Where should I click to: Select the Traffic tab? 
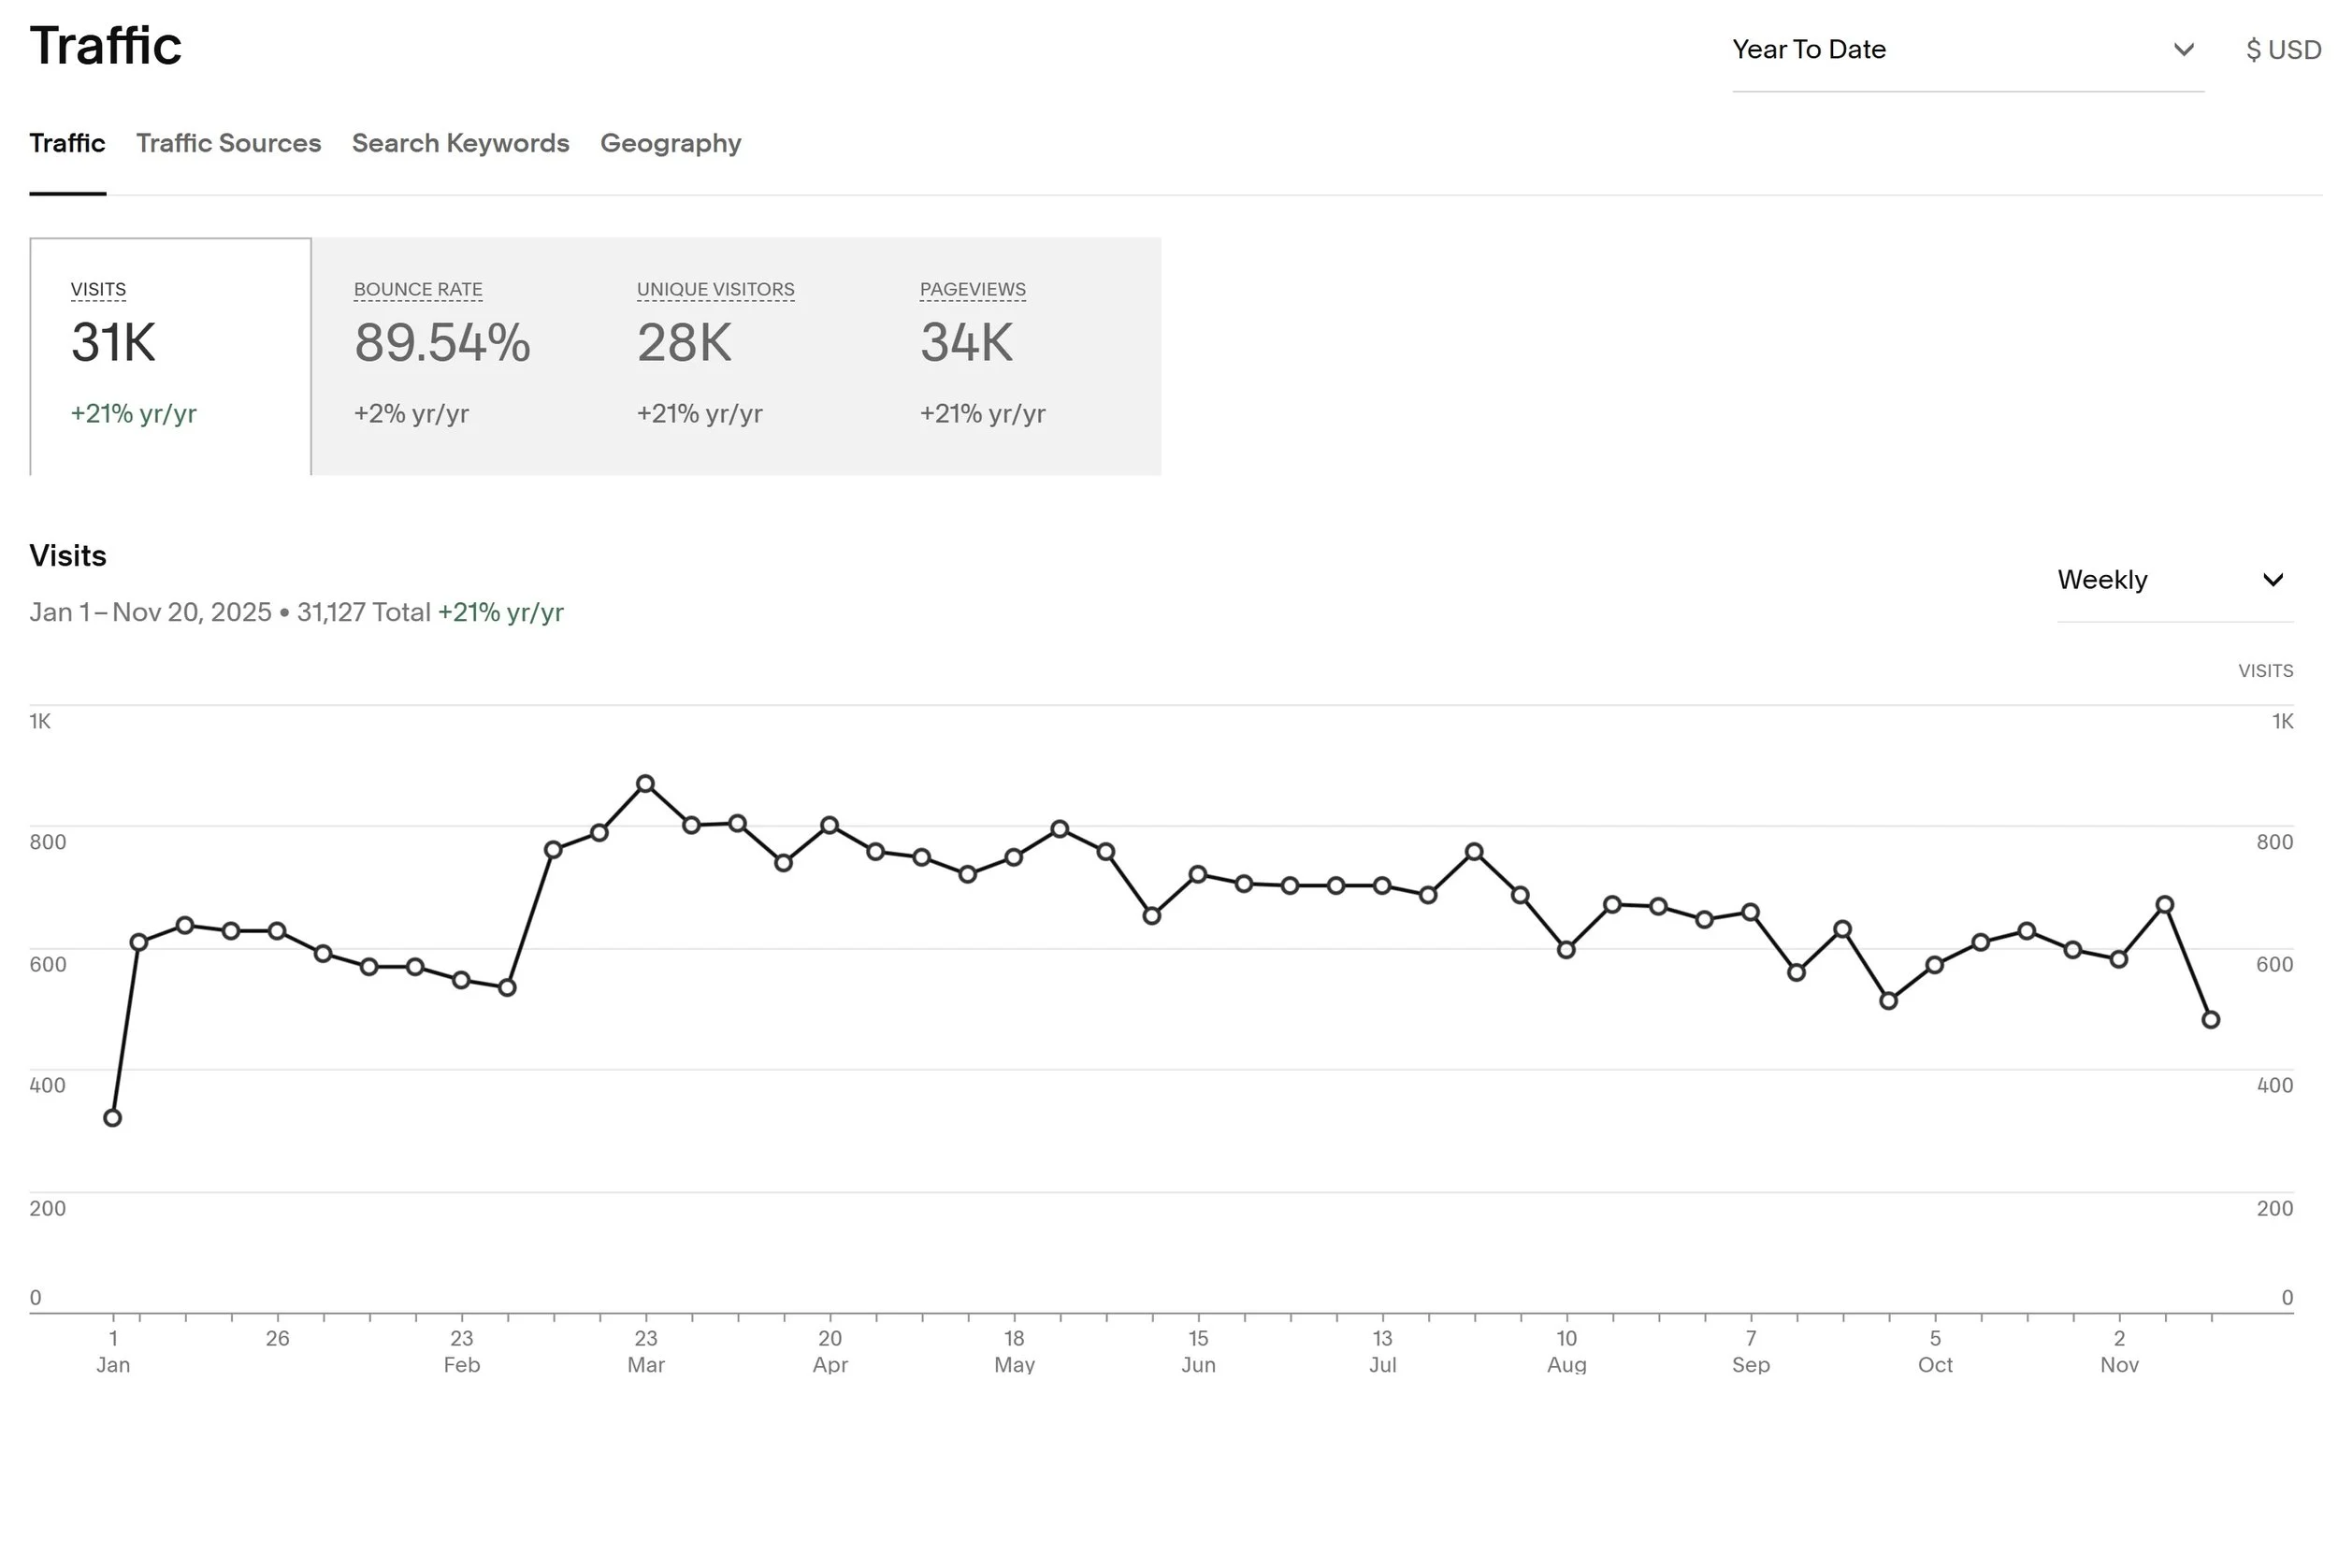click(x=67, y=143)
